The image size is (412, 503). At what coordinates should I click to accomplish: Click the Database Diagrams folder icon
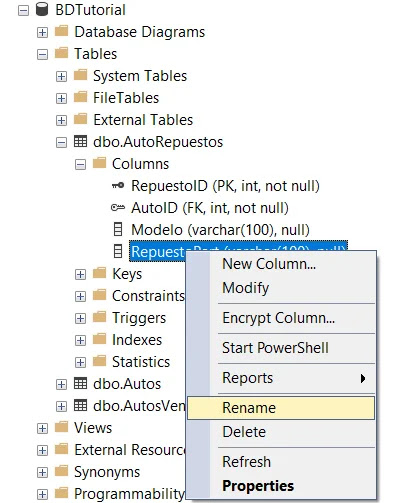point(61,31)
